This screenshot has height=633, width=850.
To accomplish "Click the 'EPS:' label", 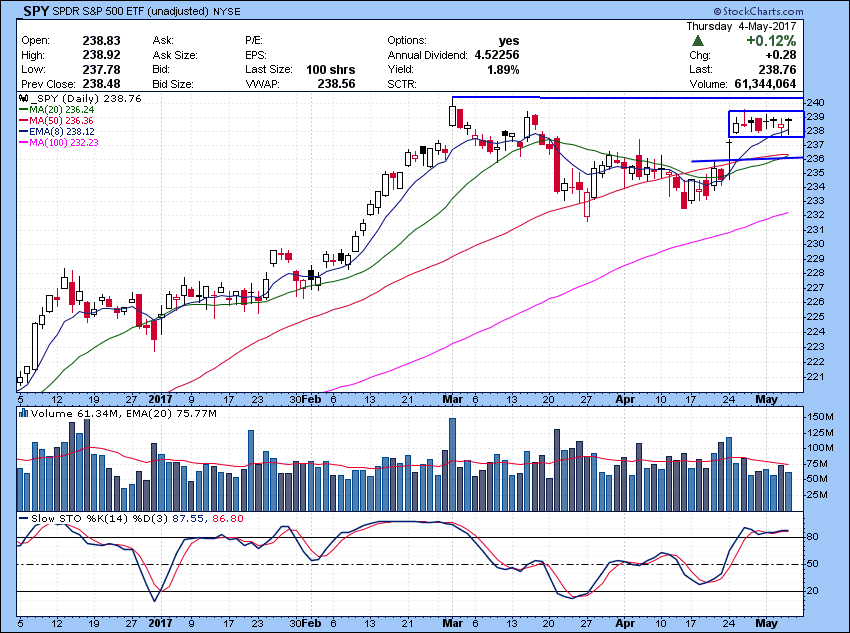I will point(255,55).
